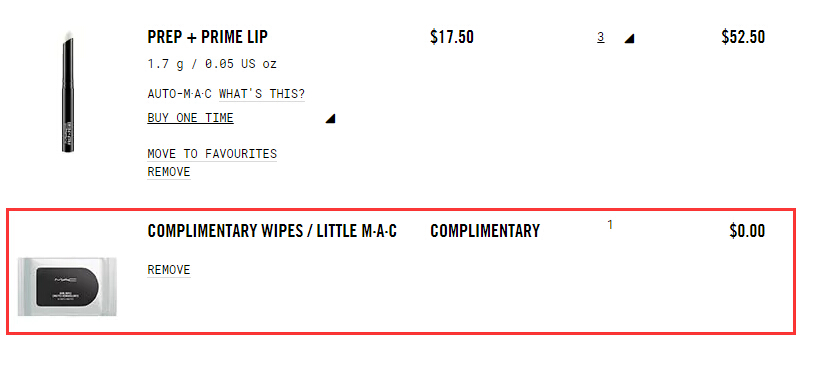Click the COMPLIMENTARY price label
The image size is (834, 367).
[485, 231]
